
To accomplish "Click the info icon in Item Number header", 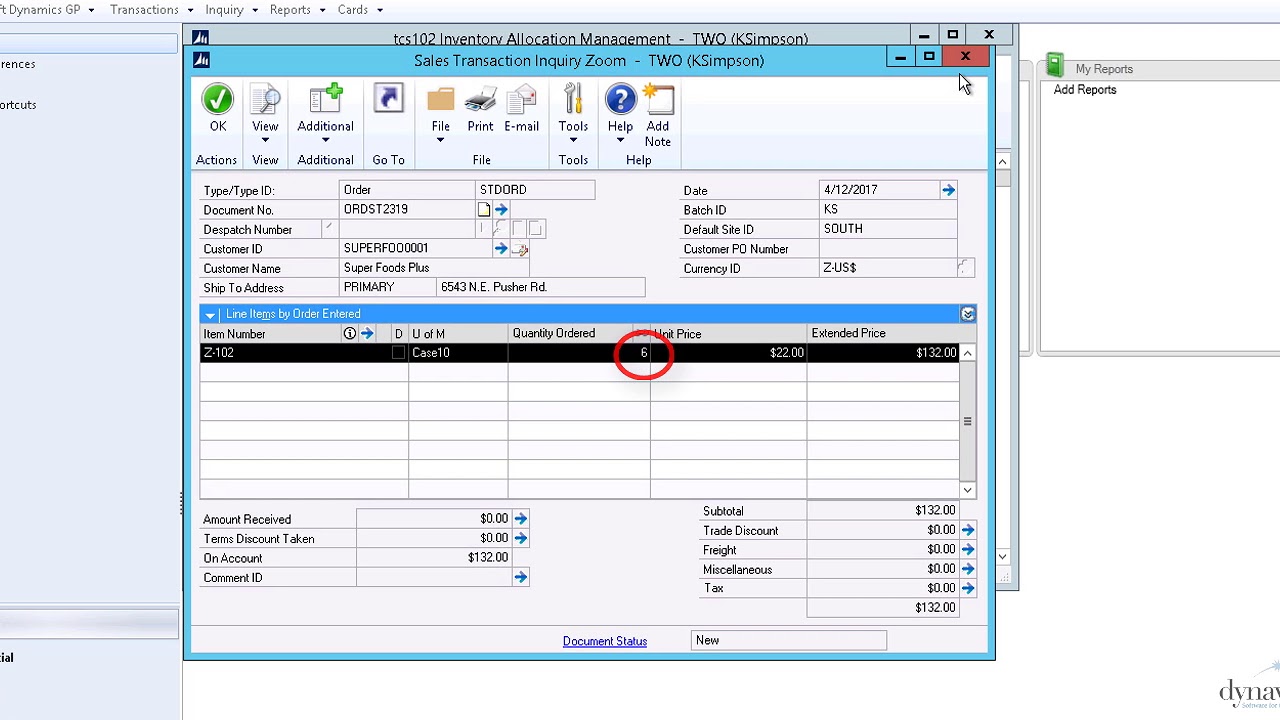I will [x=350, y=334].
